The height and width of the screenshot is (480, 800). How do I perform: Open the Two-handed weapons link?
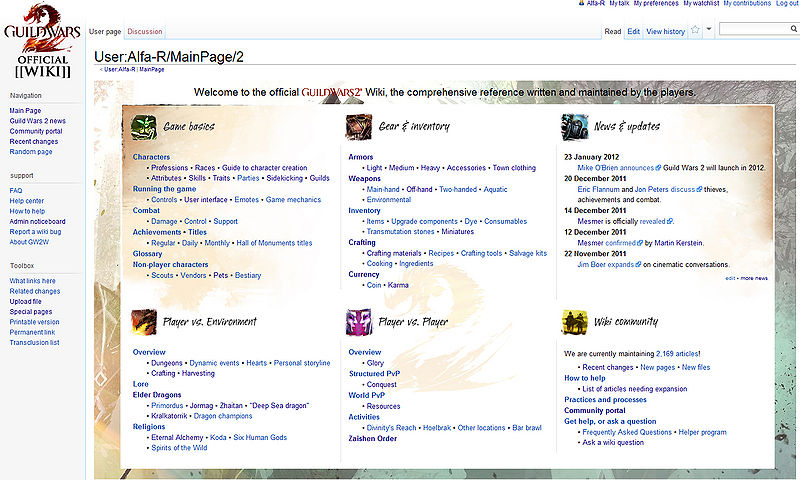click(458, 189)
